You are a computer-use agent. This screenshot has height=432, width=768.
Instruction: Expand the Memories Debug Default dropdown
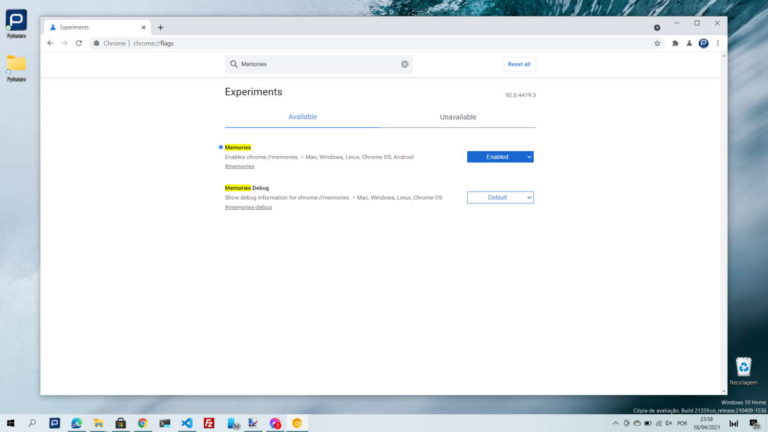500,197
